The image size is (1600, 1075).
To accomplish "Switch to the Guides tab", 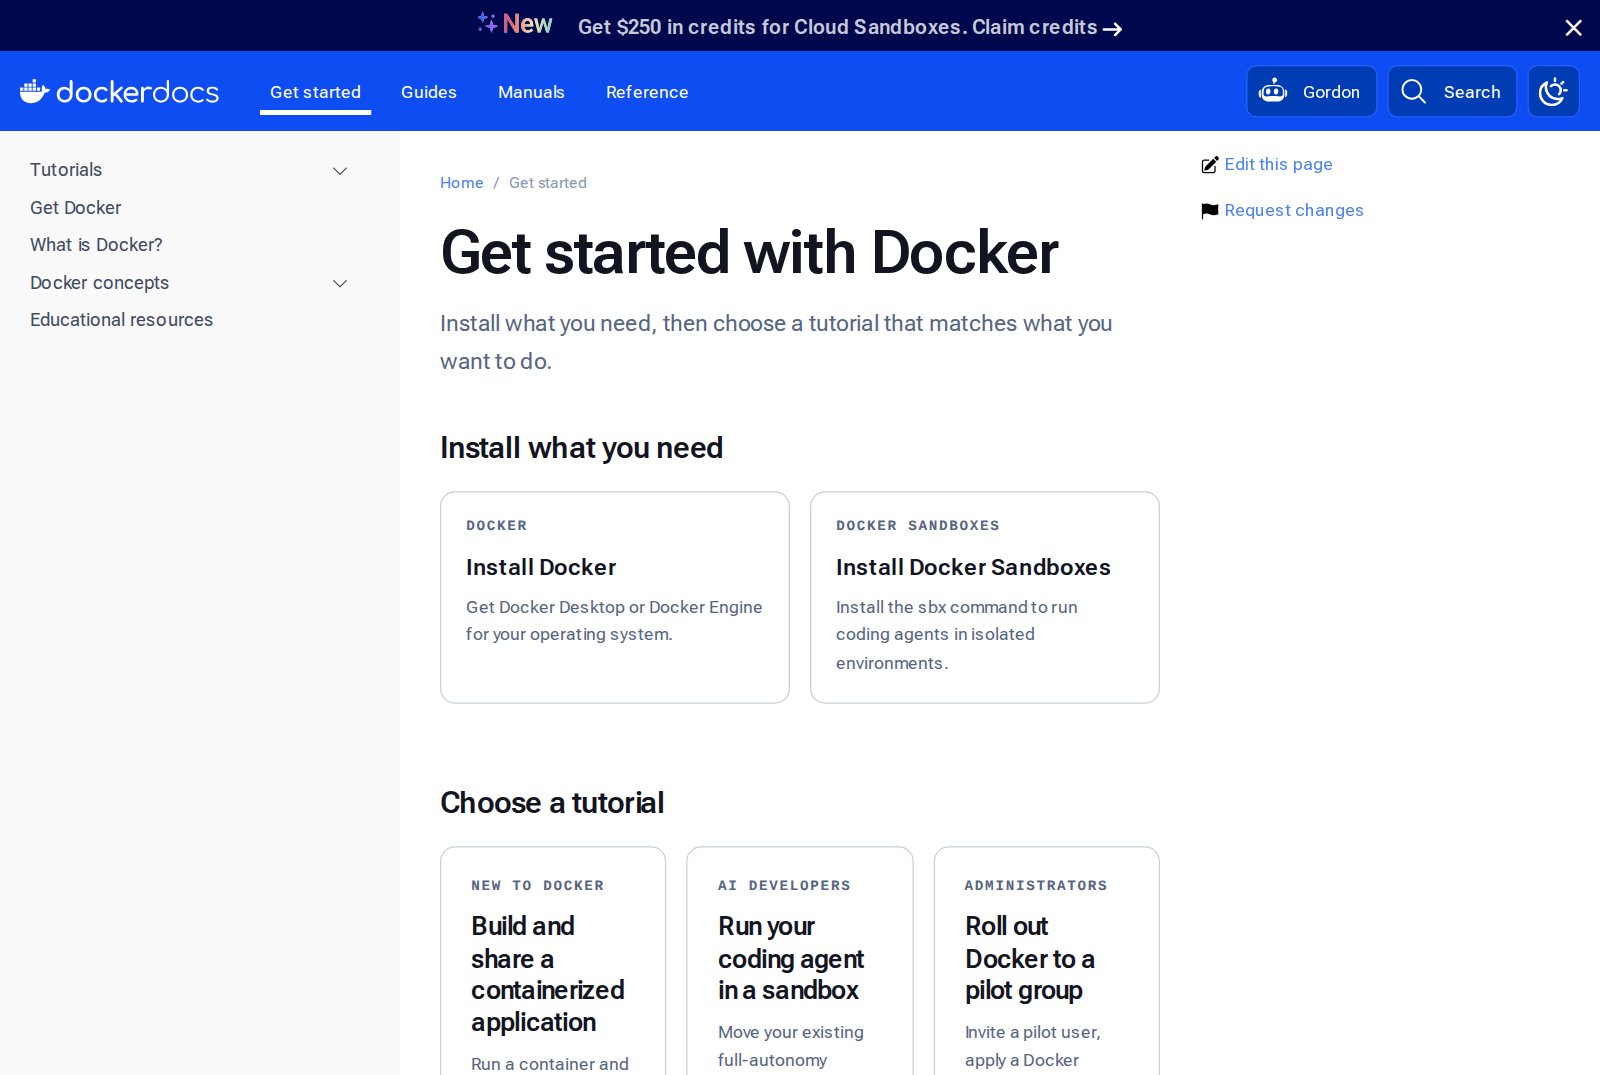I will 429,92.
